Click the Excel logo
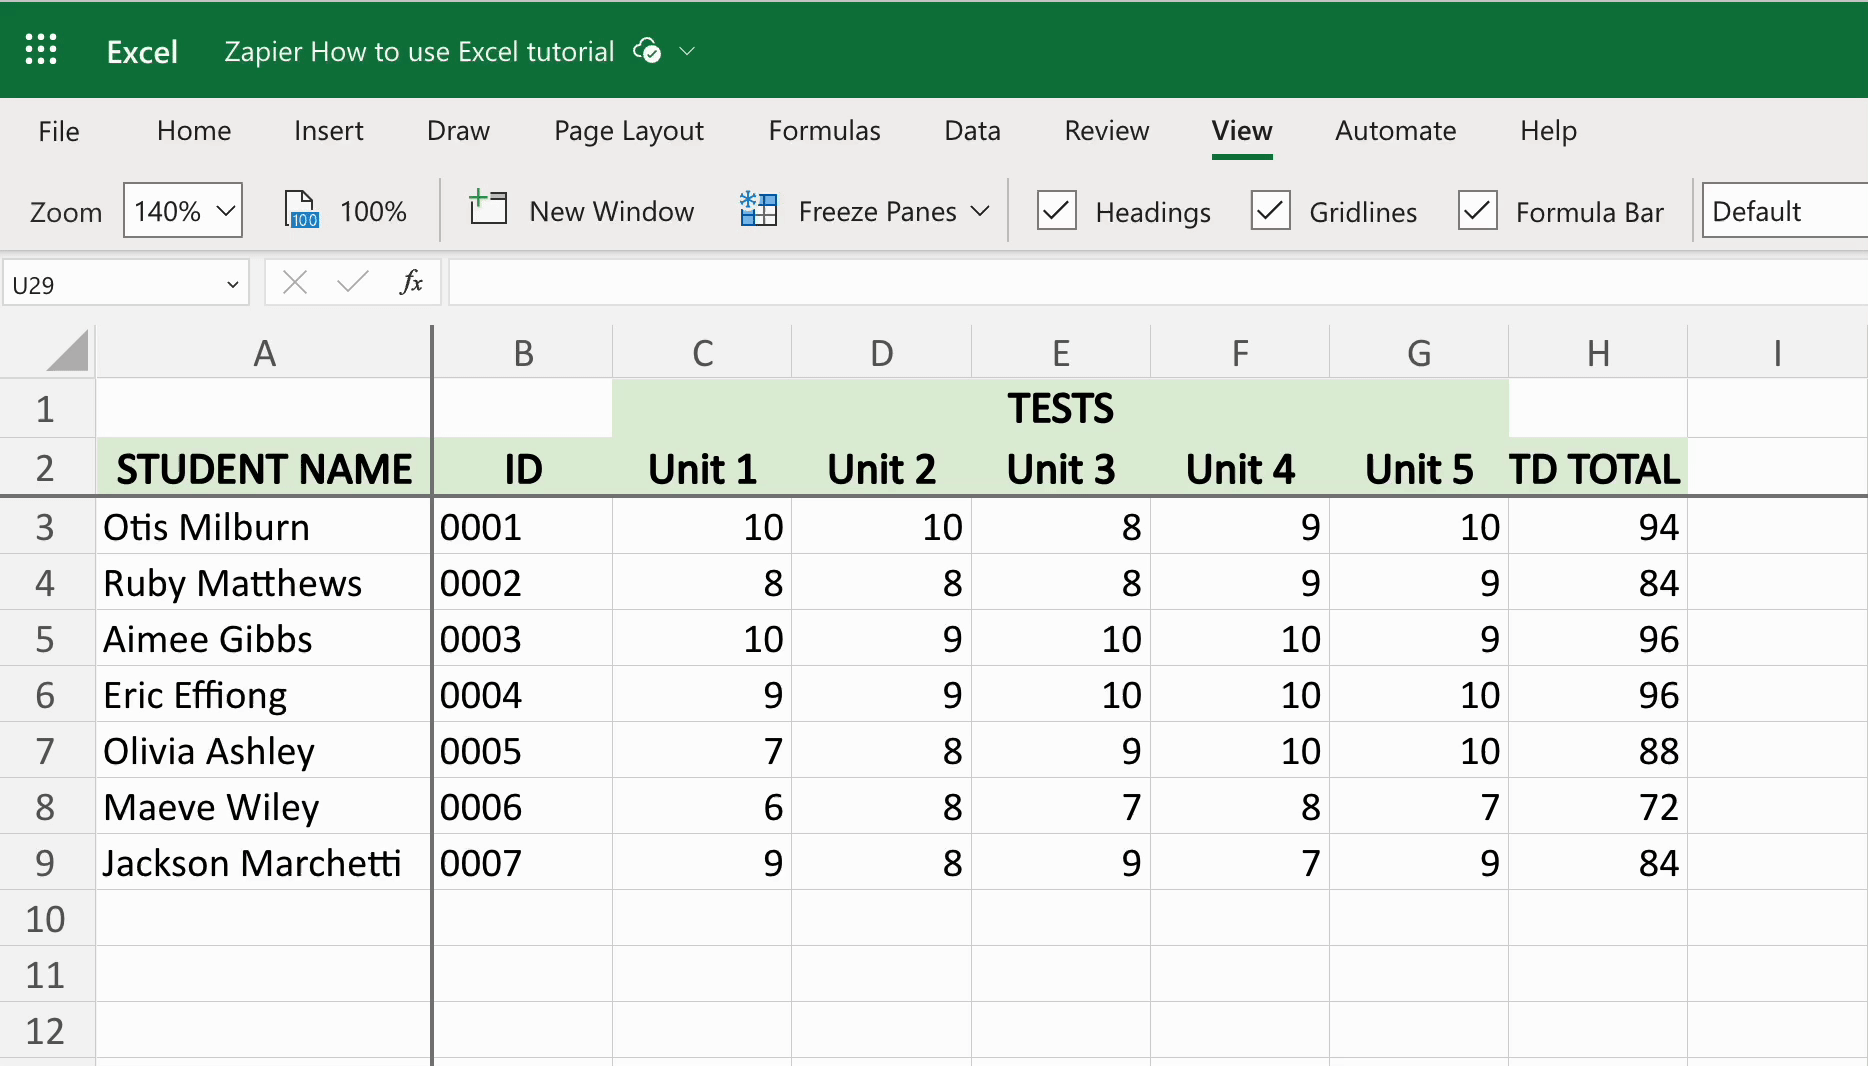The width and height of the screenshot is (1868, 1066). [x=141, y=50]
